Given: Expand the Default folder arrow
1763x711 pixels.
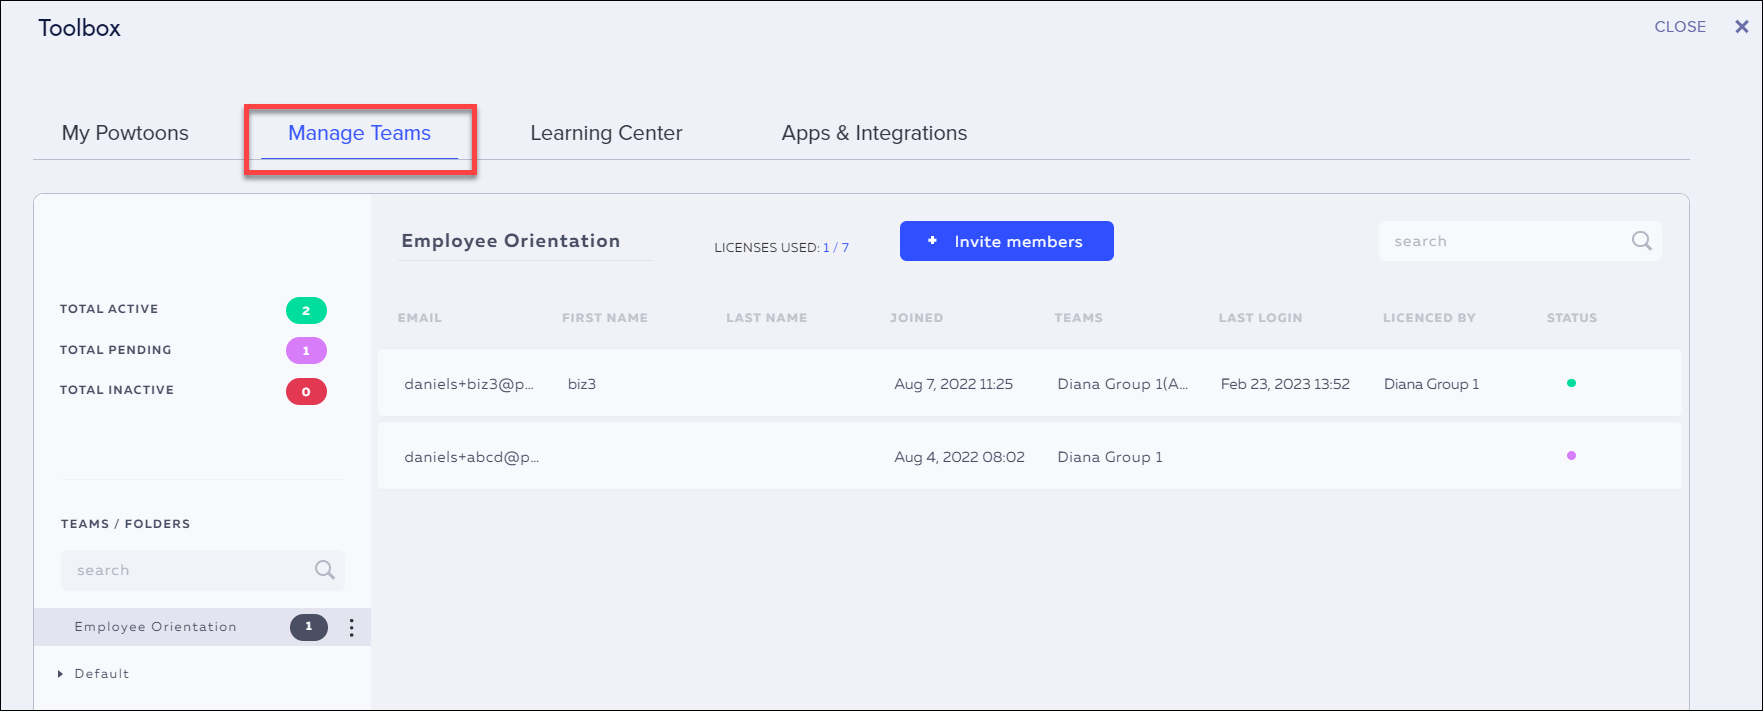Looking at the screenshot, I should coord(60,674).
